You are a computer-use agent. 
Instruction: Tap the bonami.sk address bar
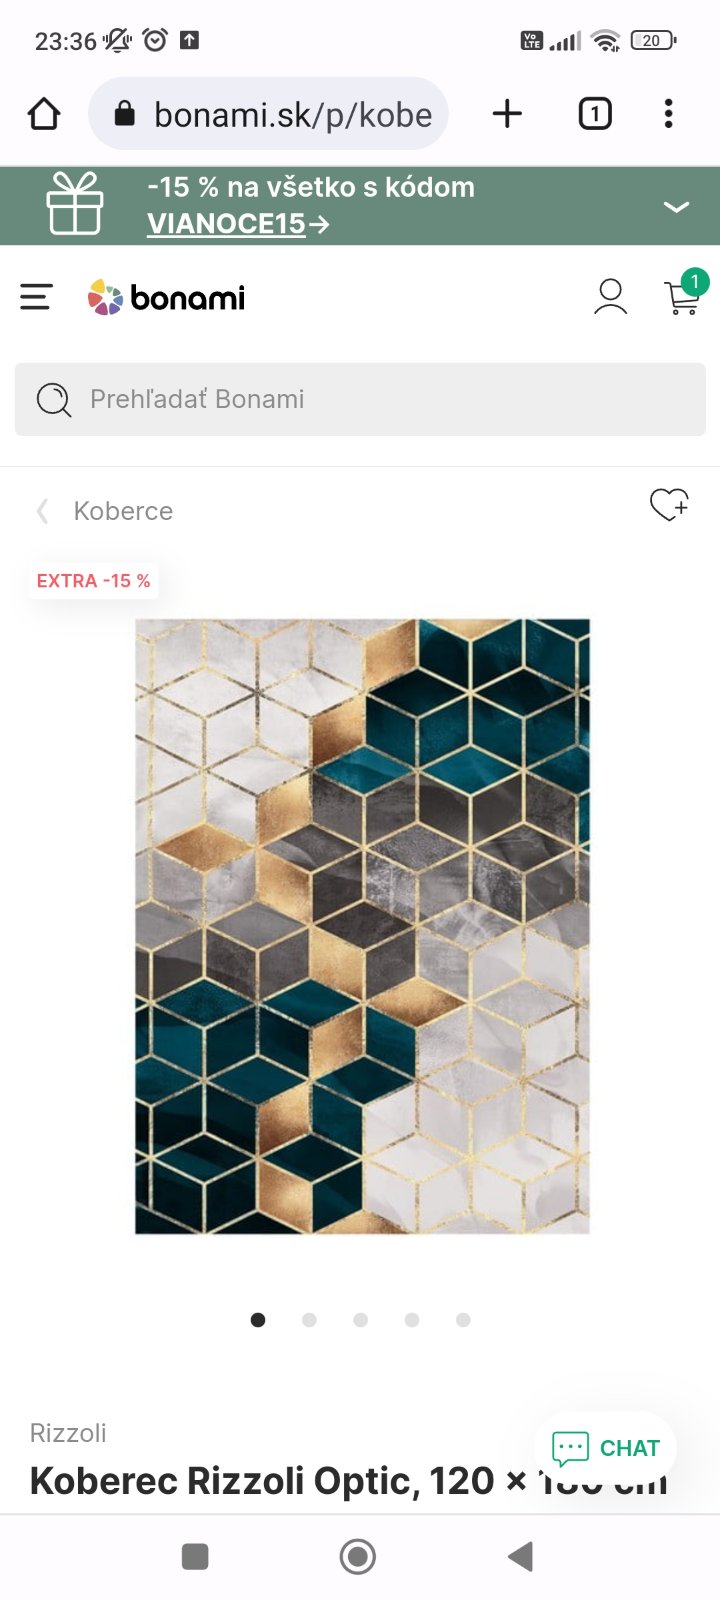pyautogui.click(x=268, y=114)
